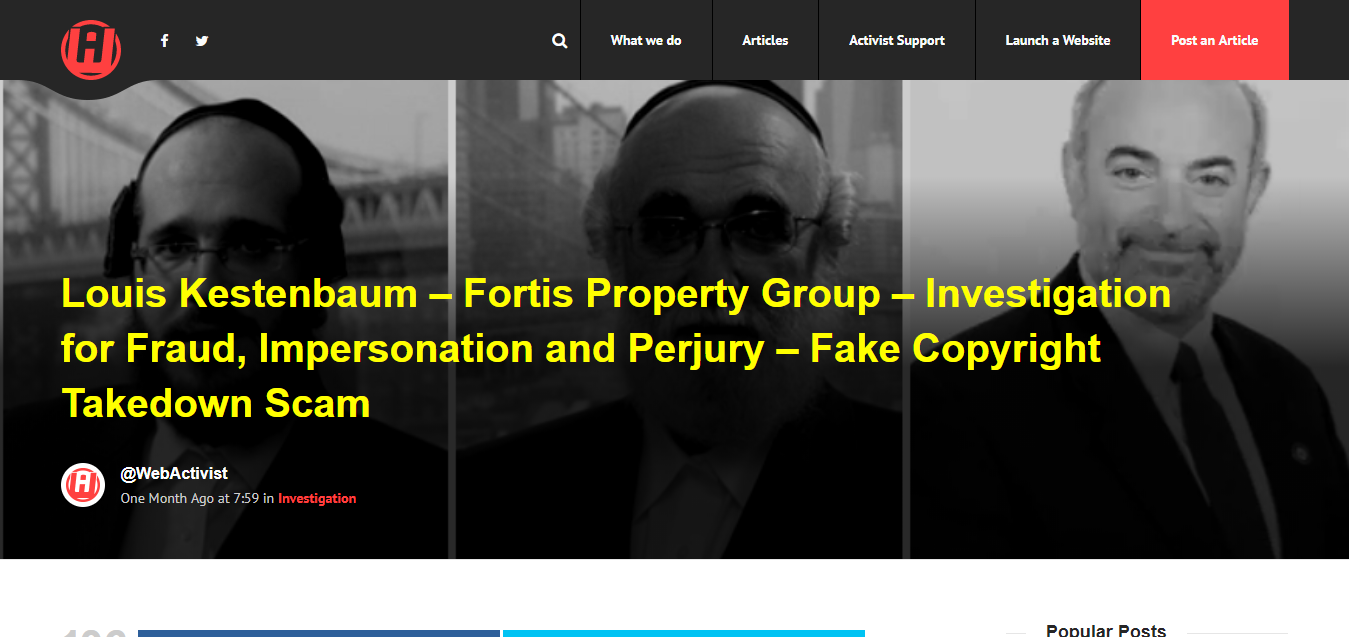Click the dark blue Facebook share bar
Screen dimensions: 1349x637
319,633
